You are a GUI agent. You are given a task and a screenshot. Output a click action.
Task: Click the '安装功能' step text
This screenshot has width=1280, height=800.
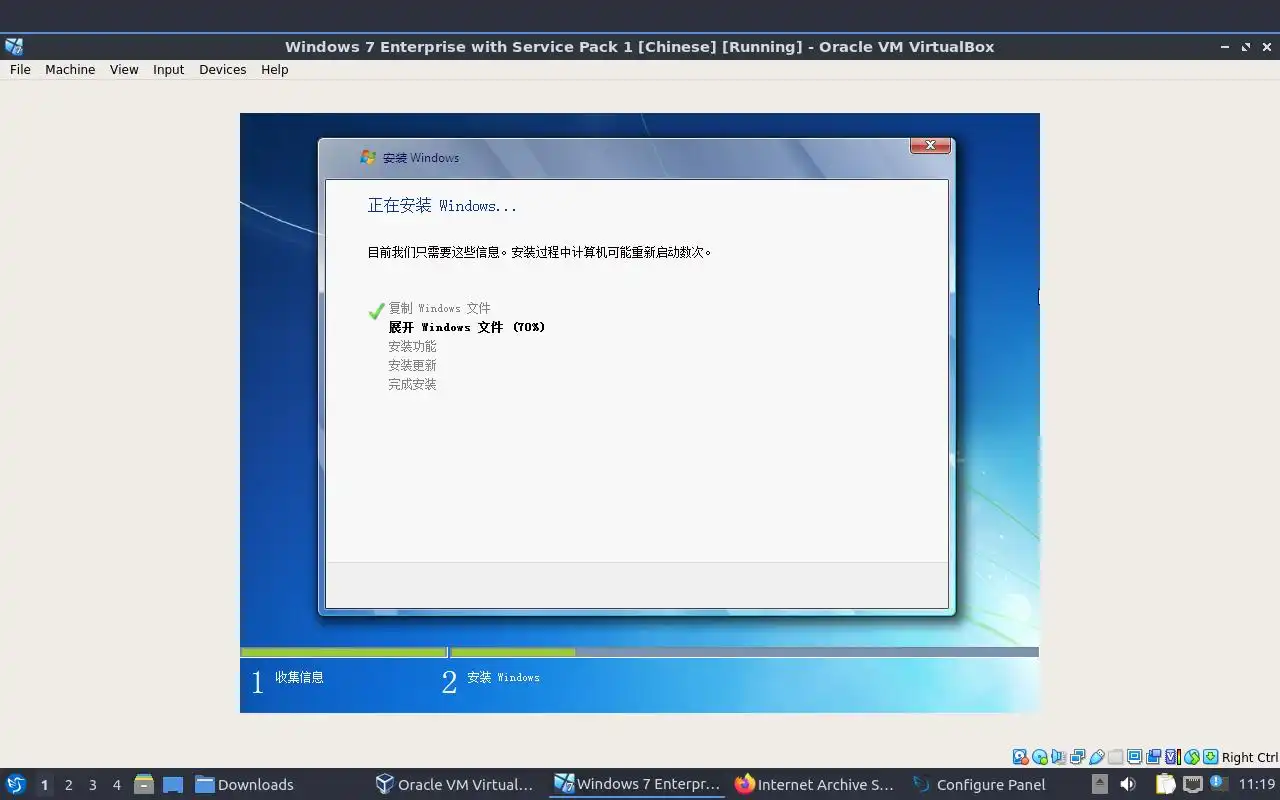(412, 346)
